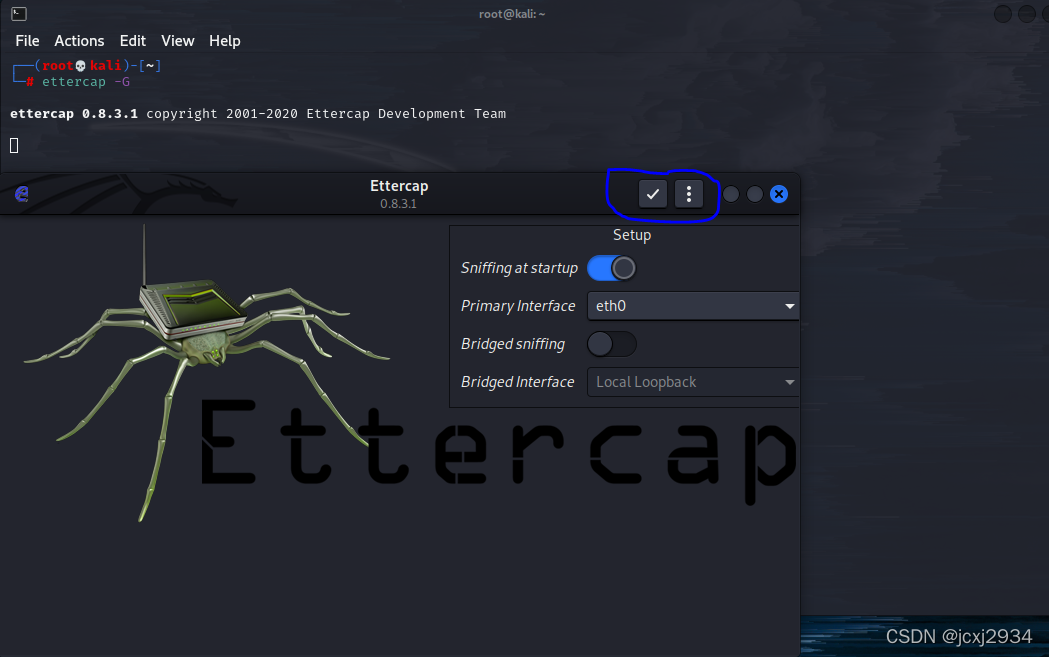Open the File menu in terminal
The width and height of the screenshot is (1049, 657).
pos(27,41)
